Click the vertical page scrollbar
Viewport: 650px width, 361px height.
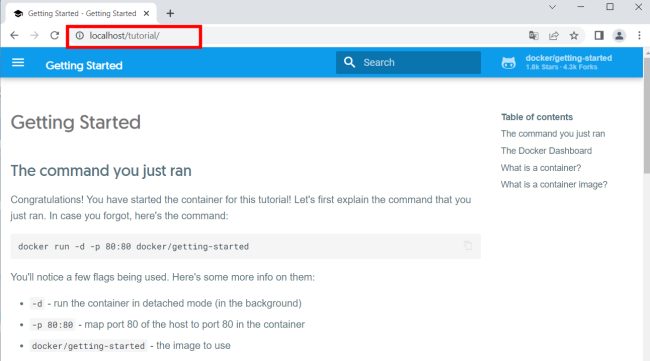tap(646, 116)
